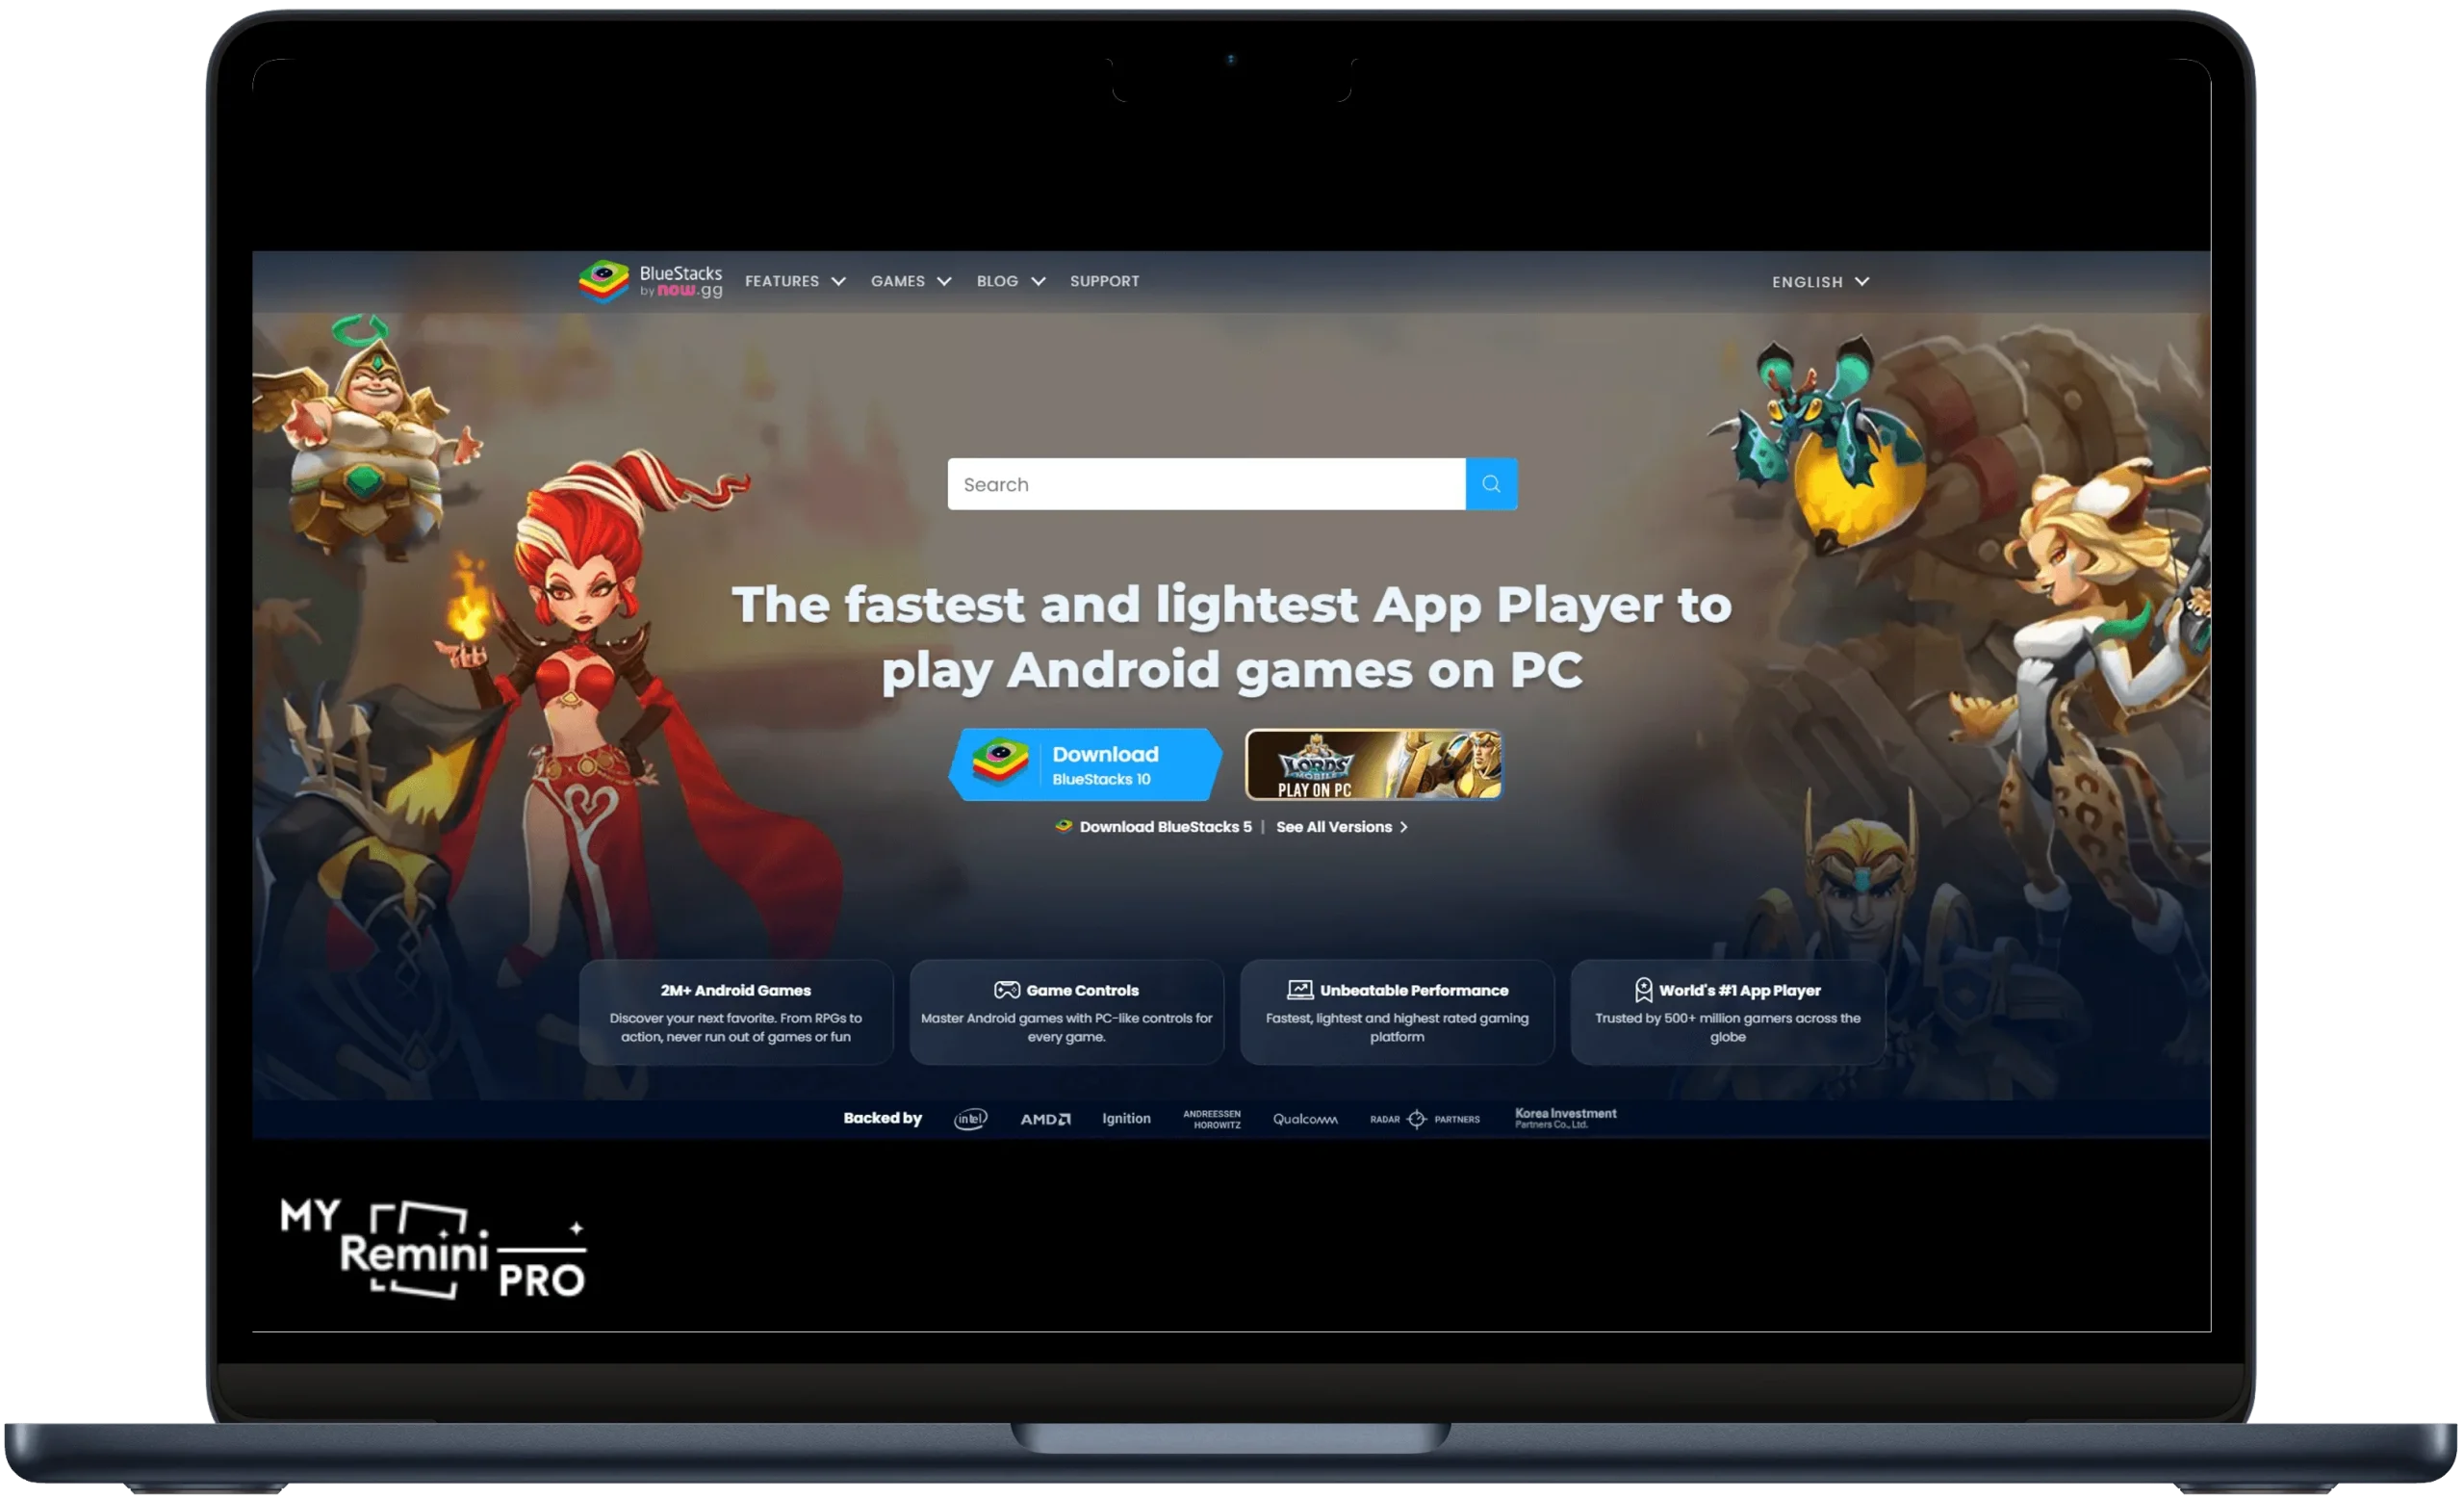Click See All Versions link
Screen dimensions: 2464x1499
(x=1341, y=826)
